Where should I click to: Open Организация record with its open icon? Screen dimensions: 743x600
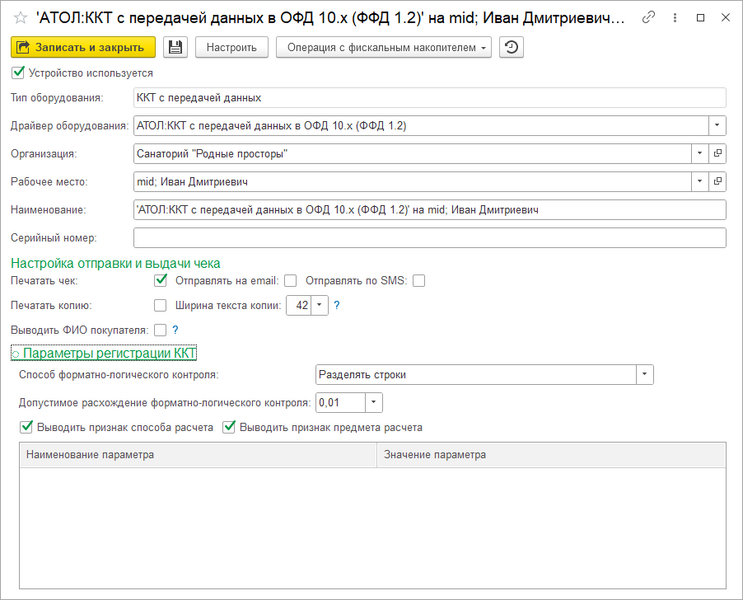click(718, 154)
